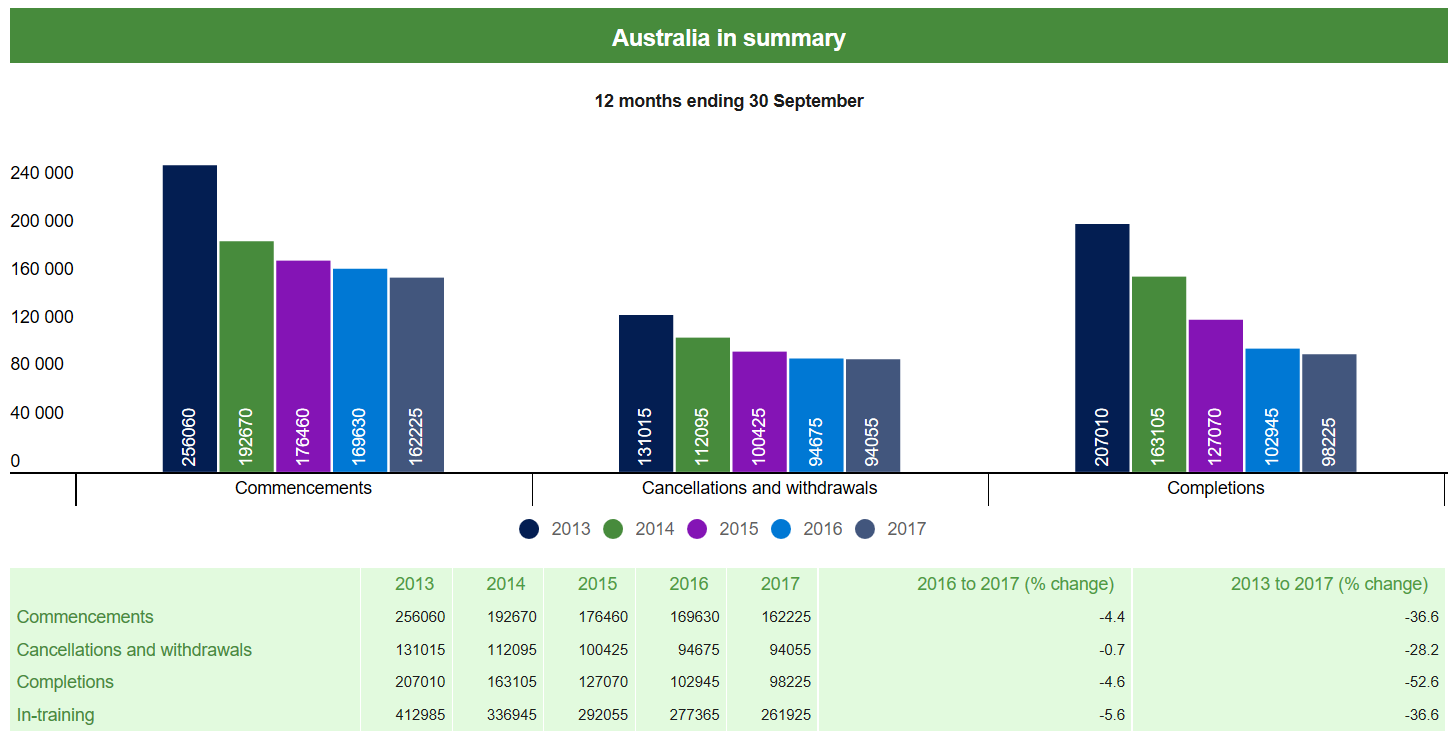Screen dimensions: 1451x733
Task: Select the 2017 Cancellations bar labelled 94055
Action: click(873, 416)
